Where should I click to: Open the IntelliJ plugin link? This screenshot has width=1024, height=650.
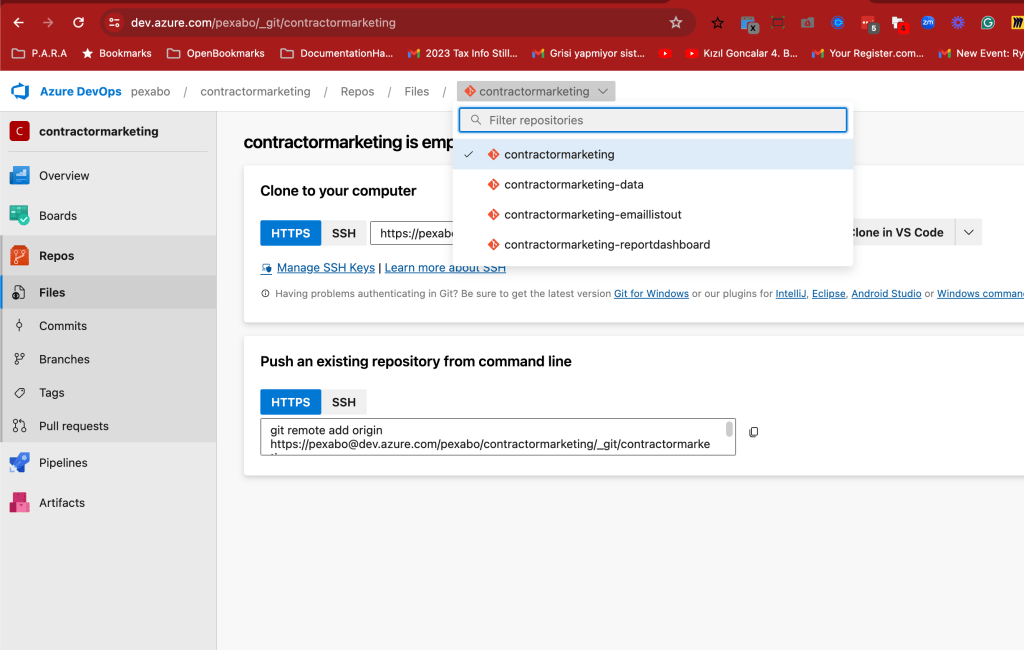[x=791, y=293]
